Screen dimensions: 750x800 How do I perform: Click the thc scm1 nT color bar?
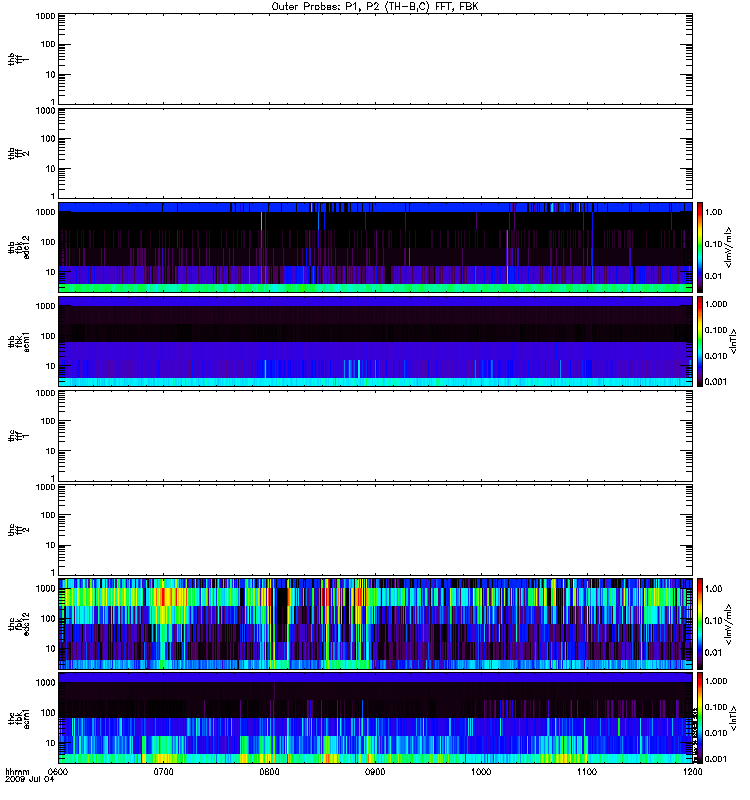(x=700, y=718)
